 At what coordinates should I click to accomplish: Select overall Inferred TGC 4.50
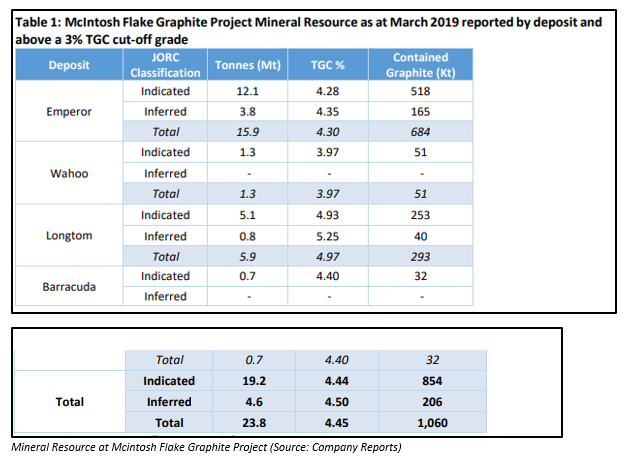click(x=336, y=402)
